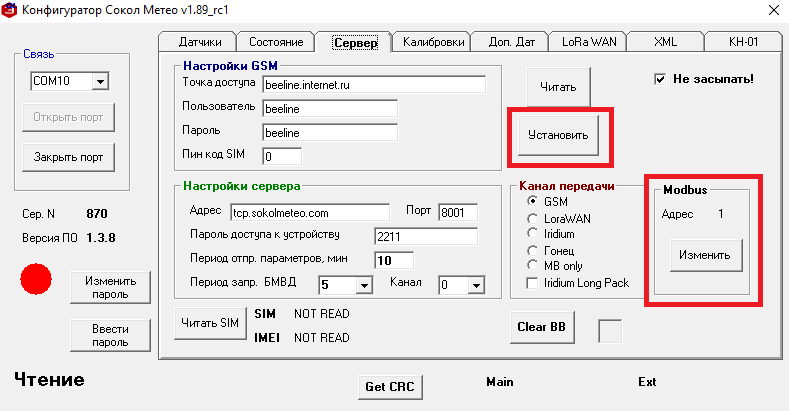Click the Изменить пароль button

(x=110, y=287)
